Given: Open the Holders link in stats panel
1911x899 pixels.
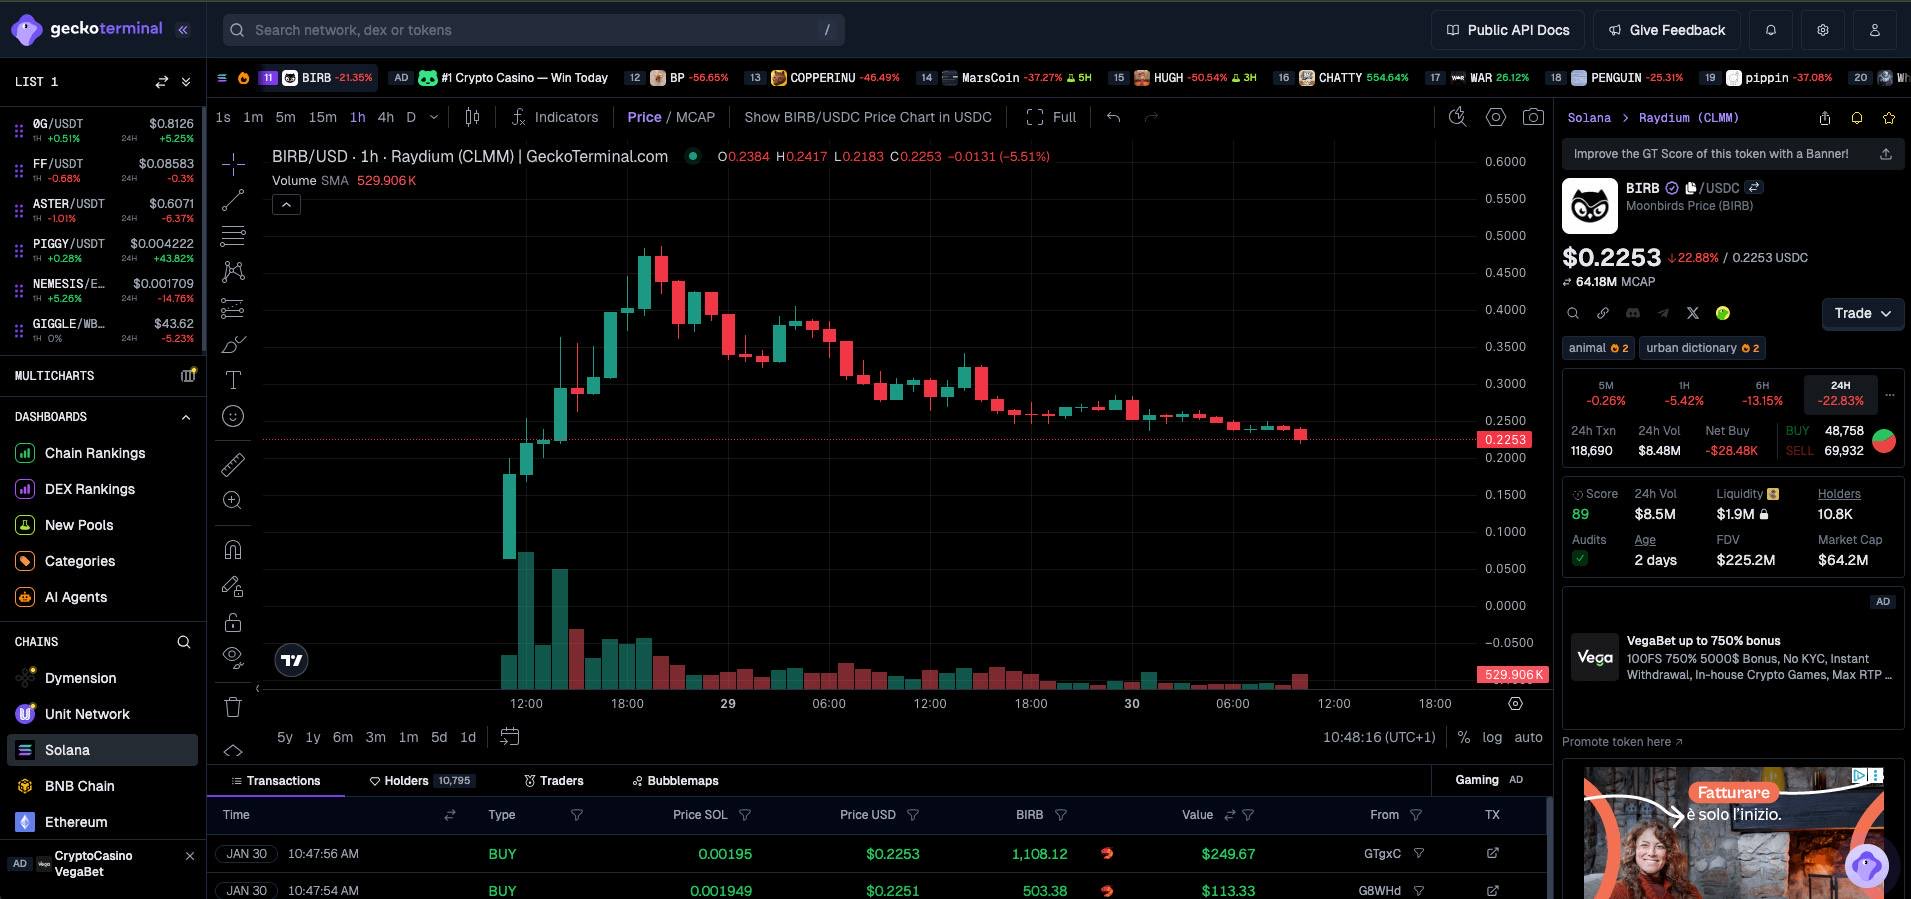Looking at the screenshot, I should [x=1839, y=494].
